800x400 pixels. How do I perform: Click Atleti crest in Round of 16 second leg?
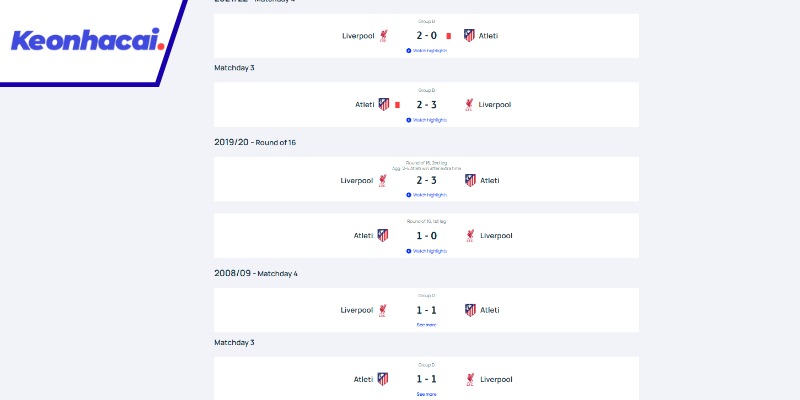(x=469, y=181)
